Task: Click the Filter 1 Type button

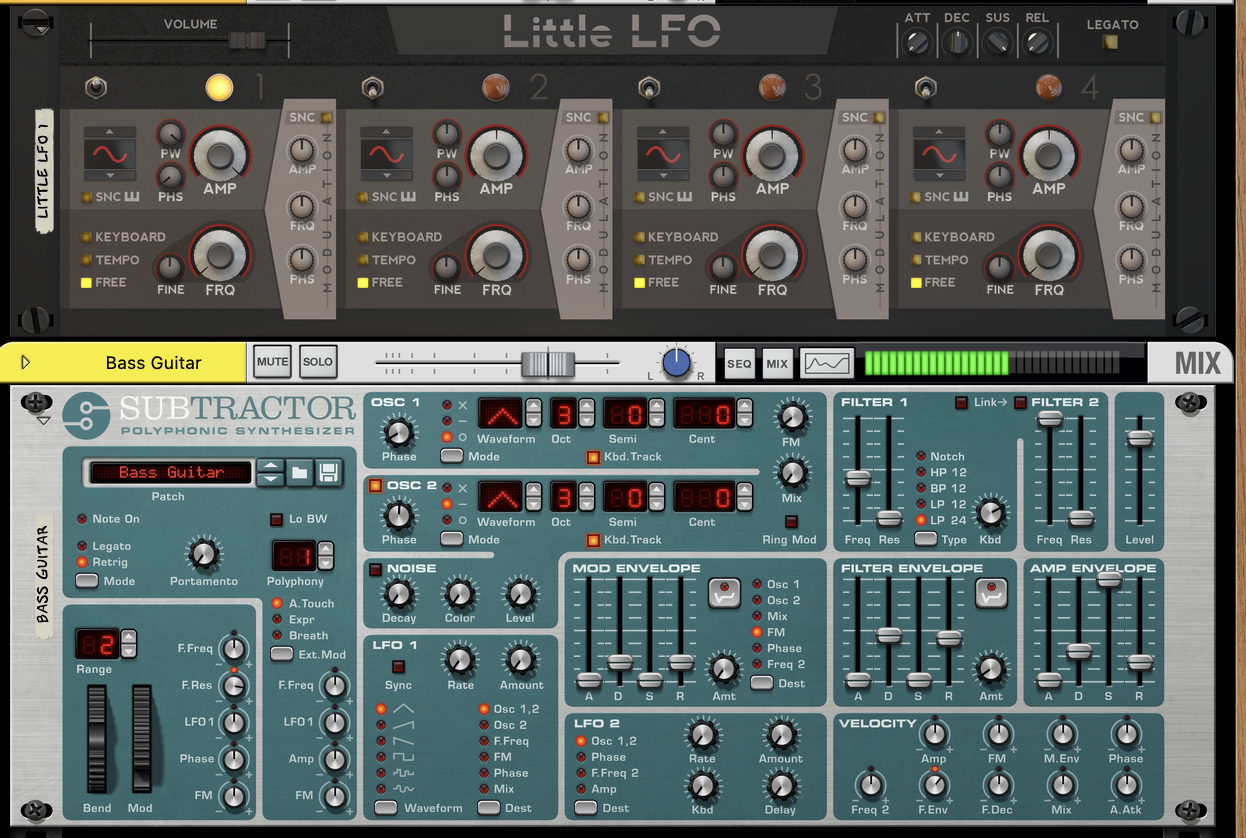Action: pos(926,539)
